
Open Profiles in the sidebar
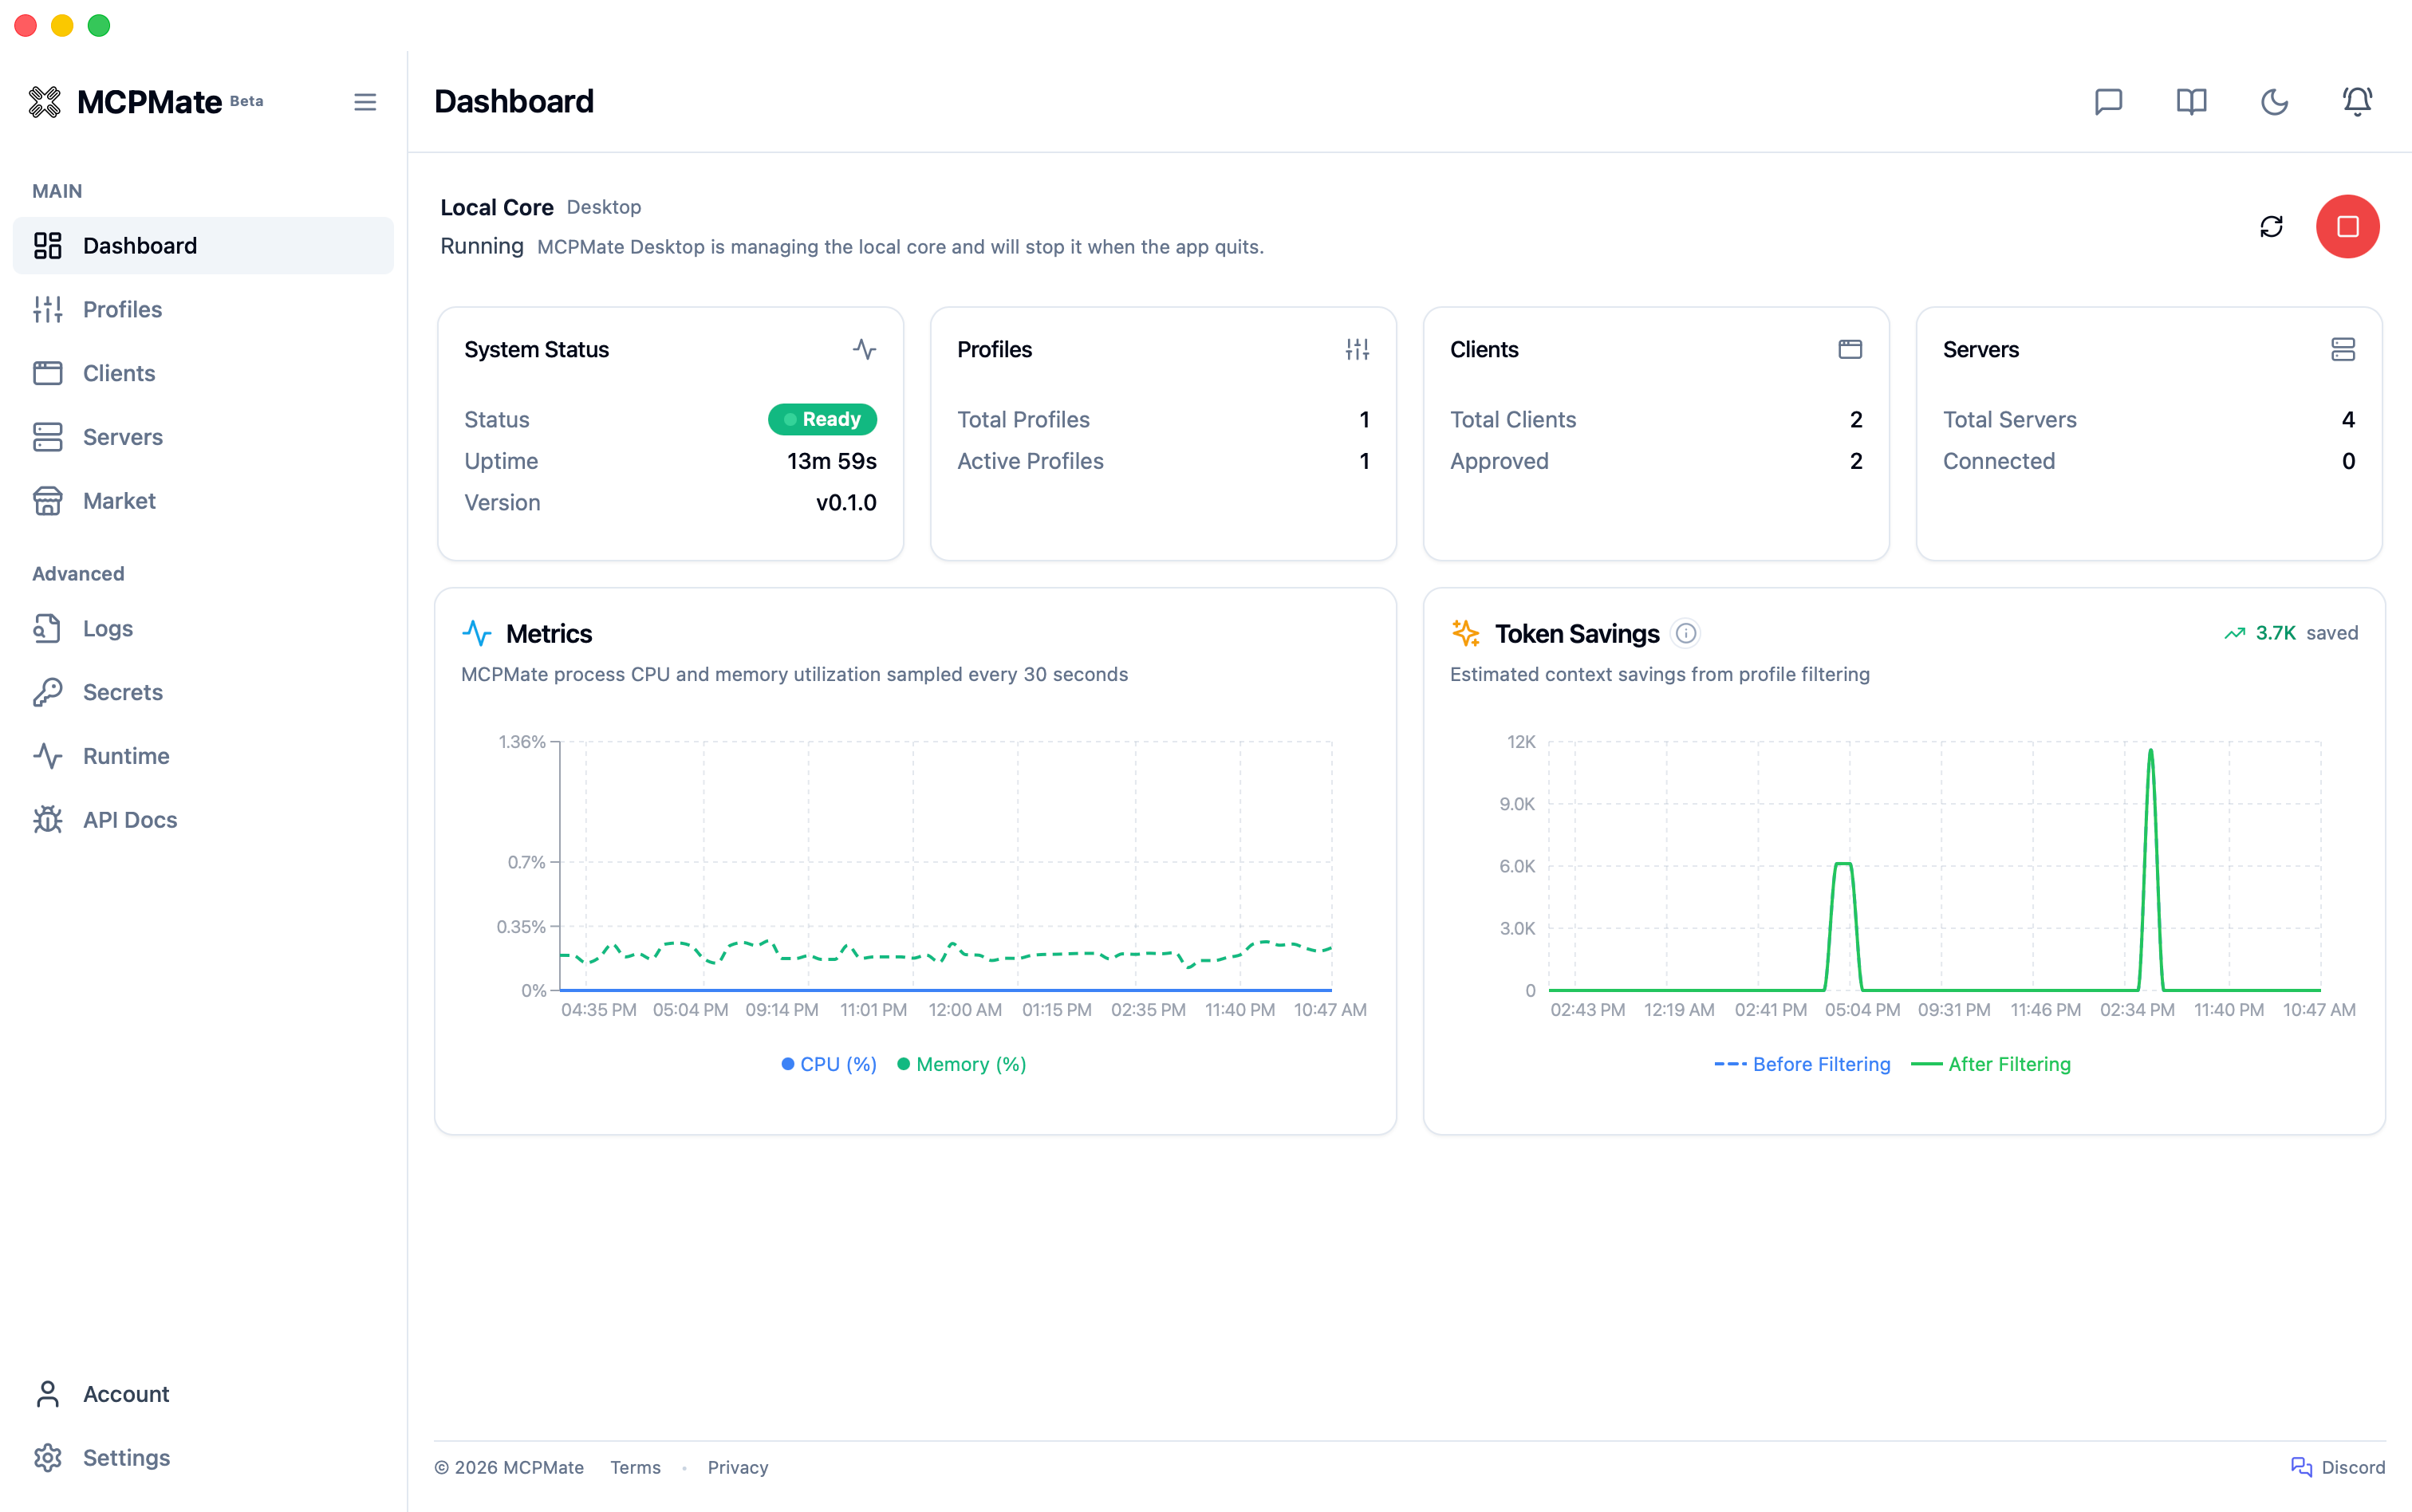(203, 310)
